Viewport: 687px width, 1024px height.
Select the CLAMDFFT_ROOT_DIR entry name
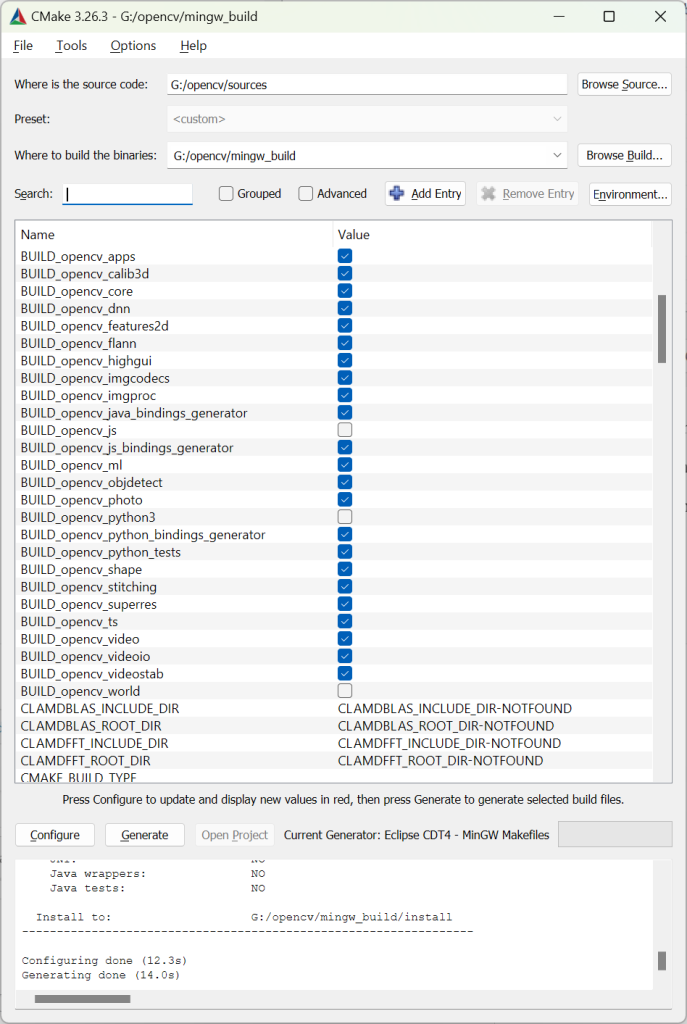click(86, 760)
